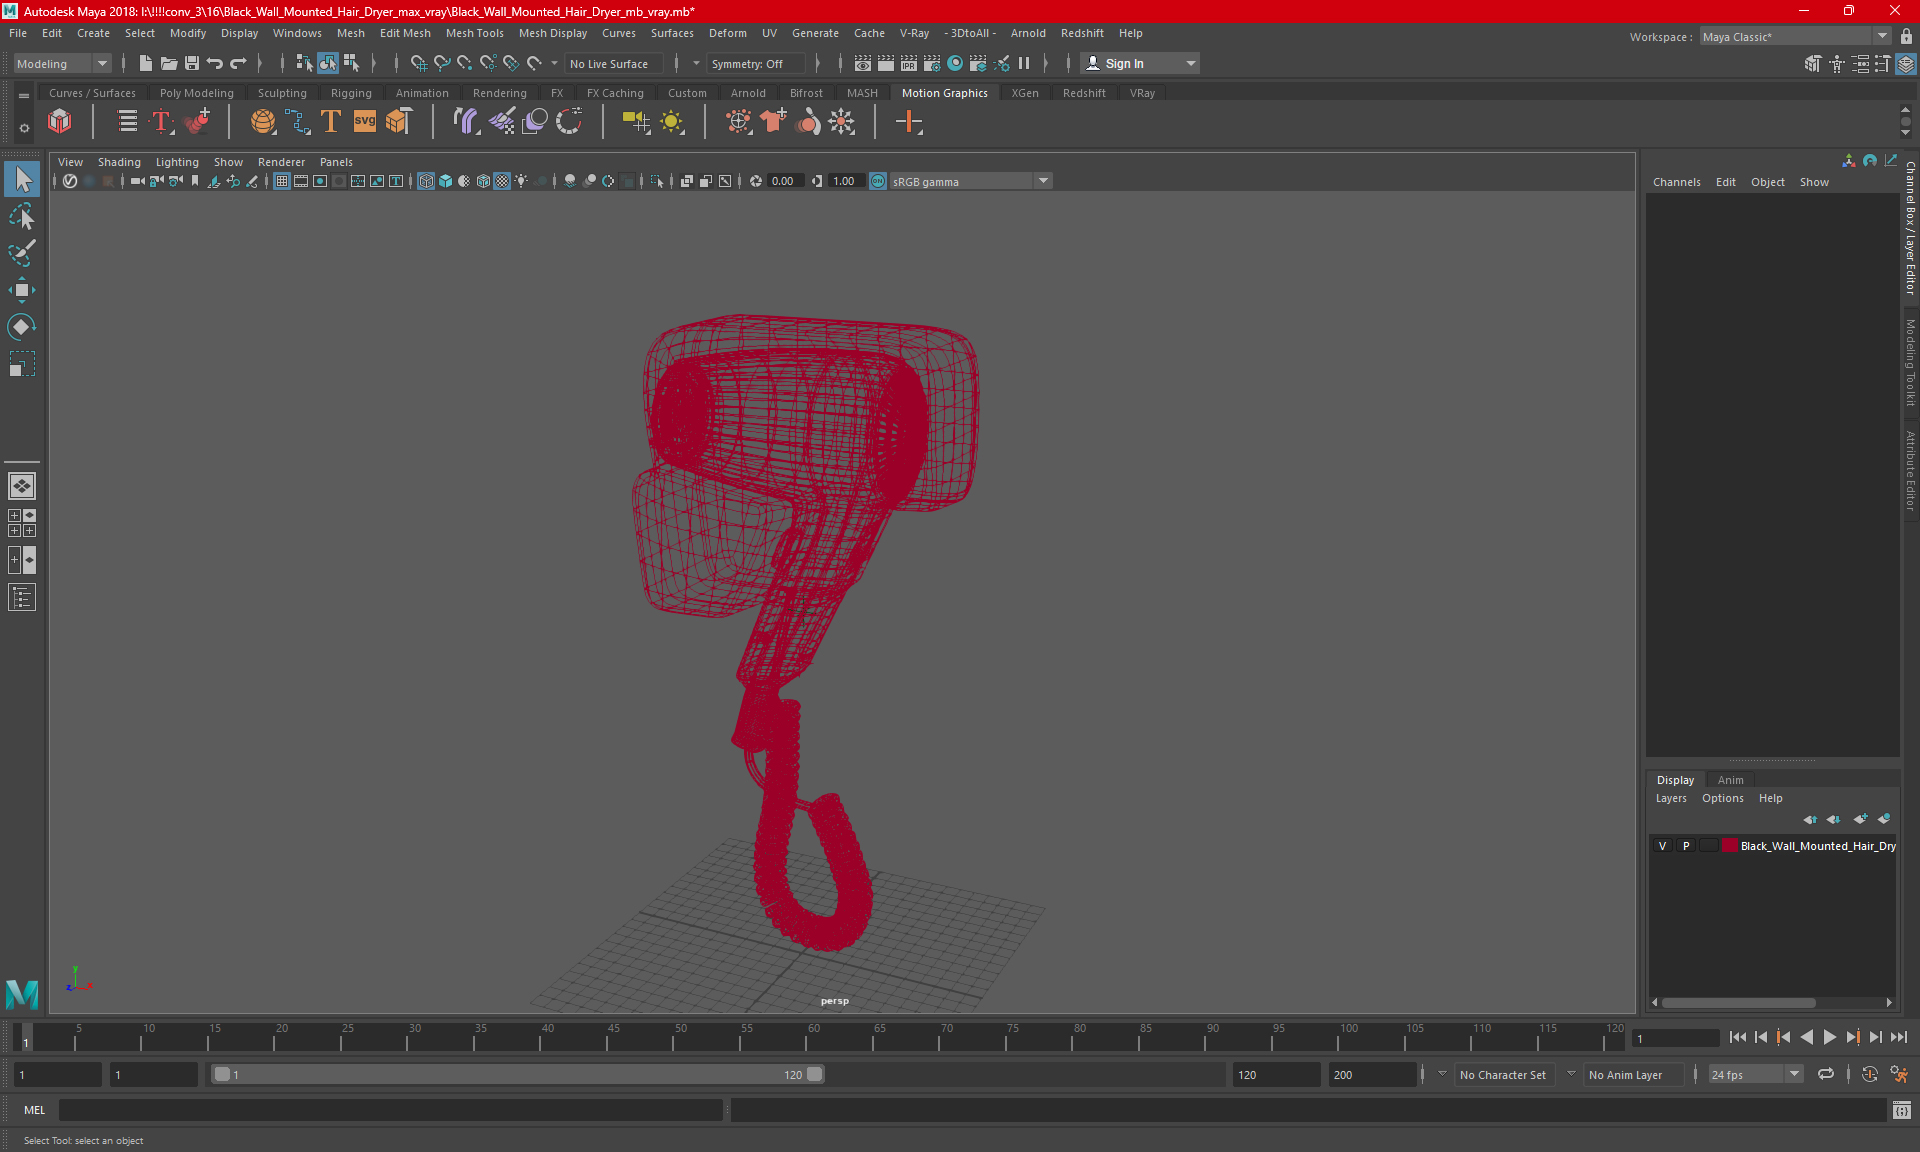1920x1152 pixels.
Task: Click the move layer up icon
Action: point(1810,819)
